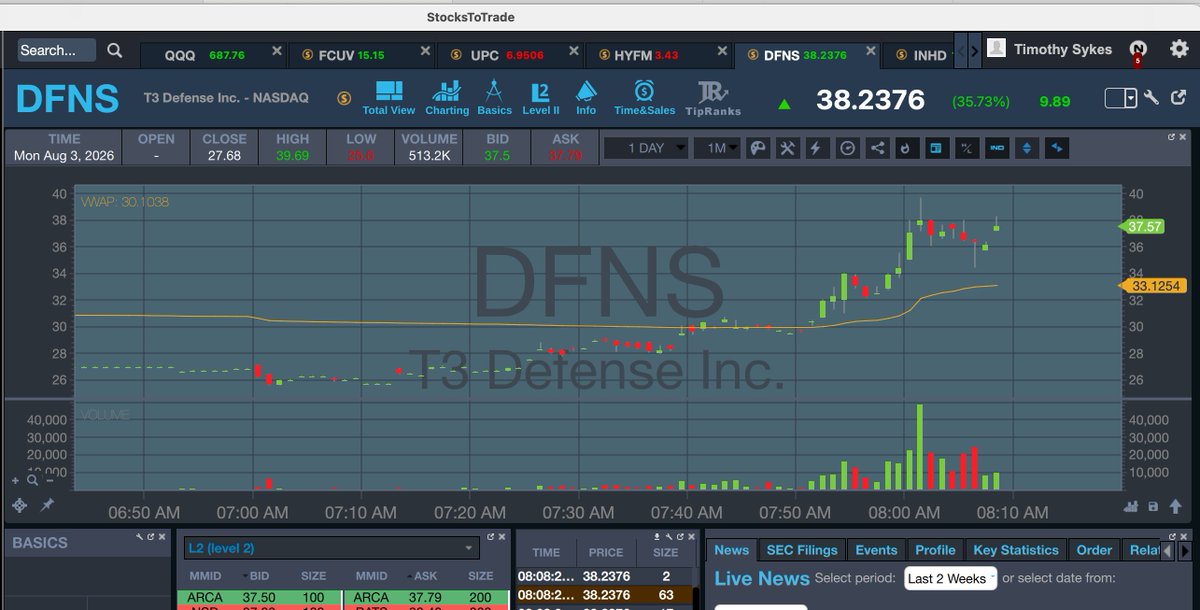The height and width of the screenshot is (610, 1200).
Task: Open the 1M interval dropdown
Action: coord(718,148)
